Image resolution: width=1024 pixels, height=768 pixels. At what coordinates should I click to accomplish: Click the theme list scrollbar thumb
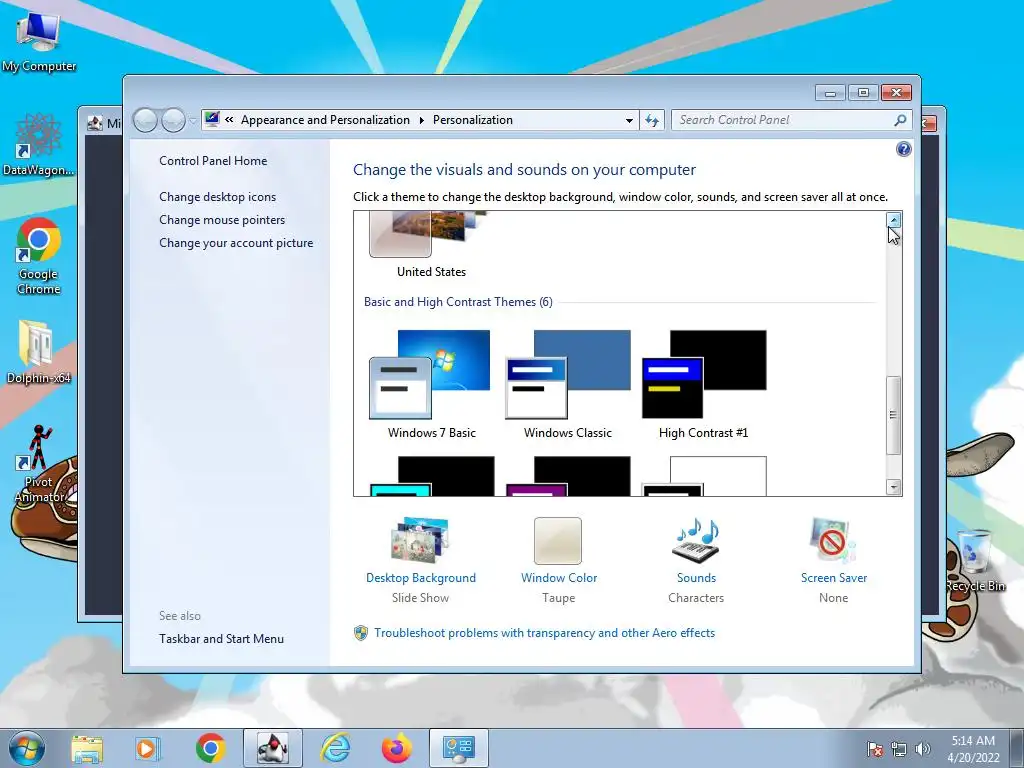(x=893, y=415)
